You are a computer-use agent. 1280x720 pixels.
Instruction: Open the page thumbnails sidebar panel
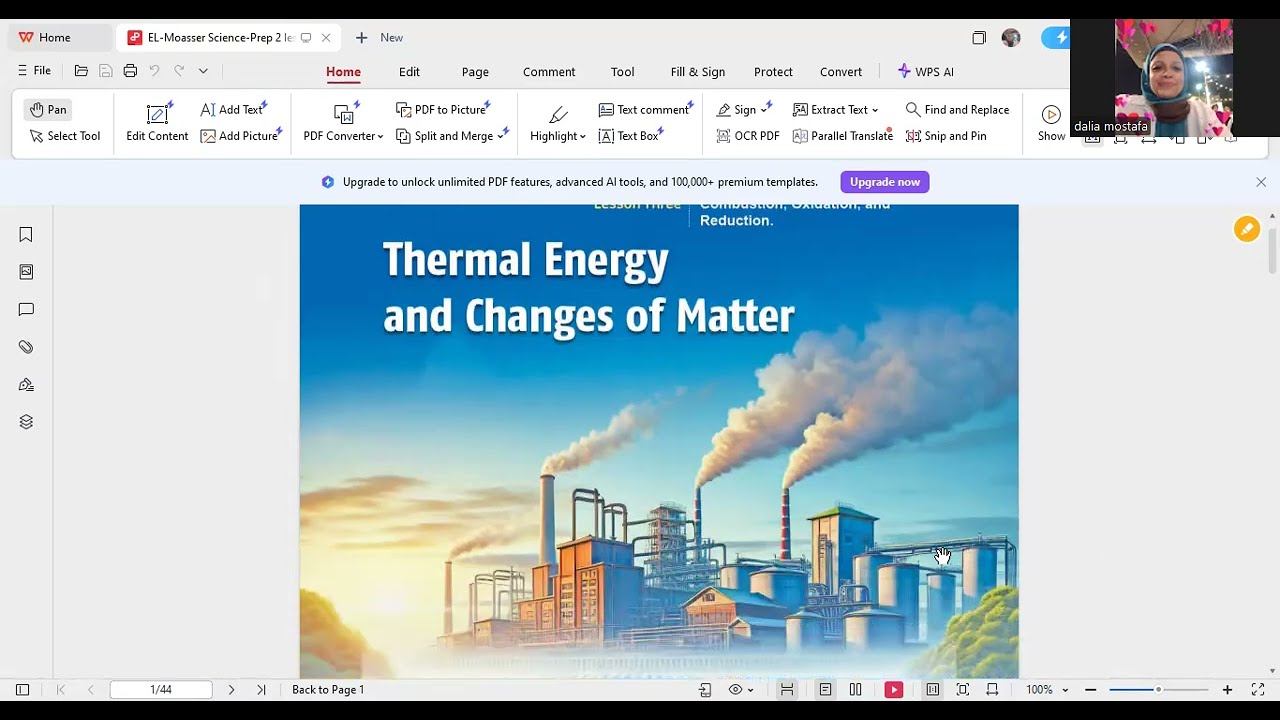tap(26, 272)
